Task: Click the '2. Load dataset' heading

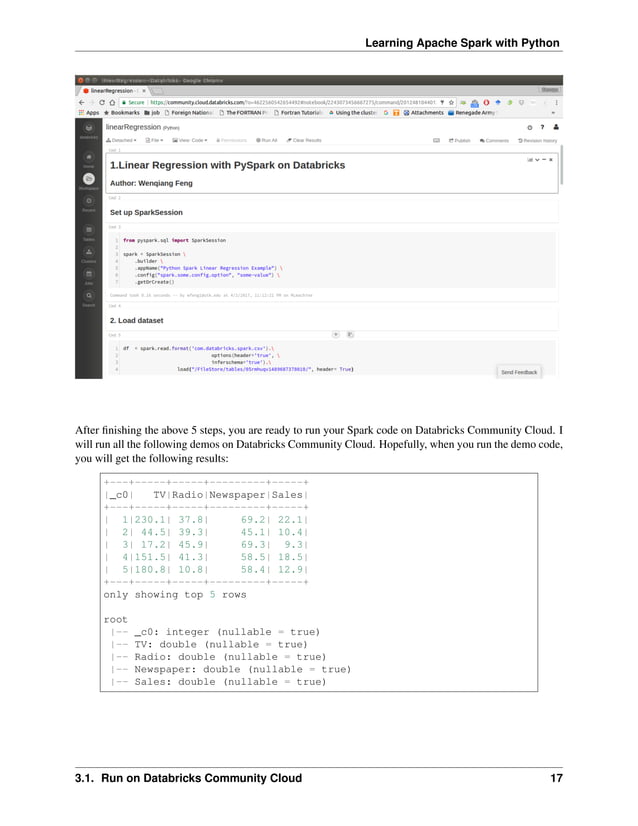Action: point(136,320)
